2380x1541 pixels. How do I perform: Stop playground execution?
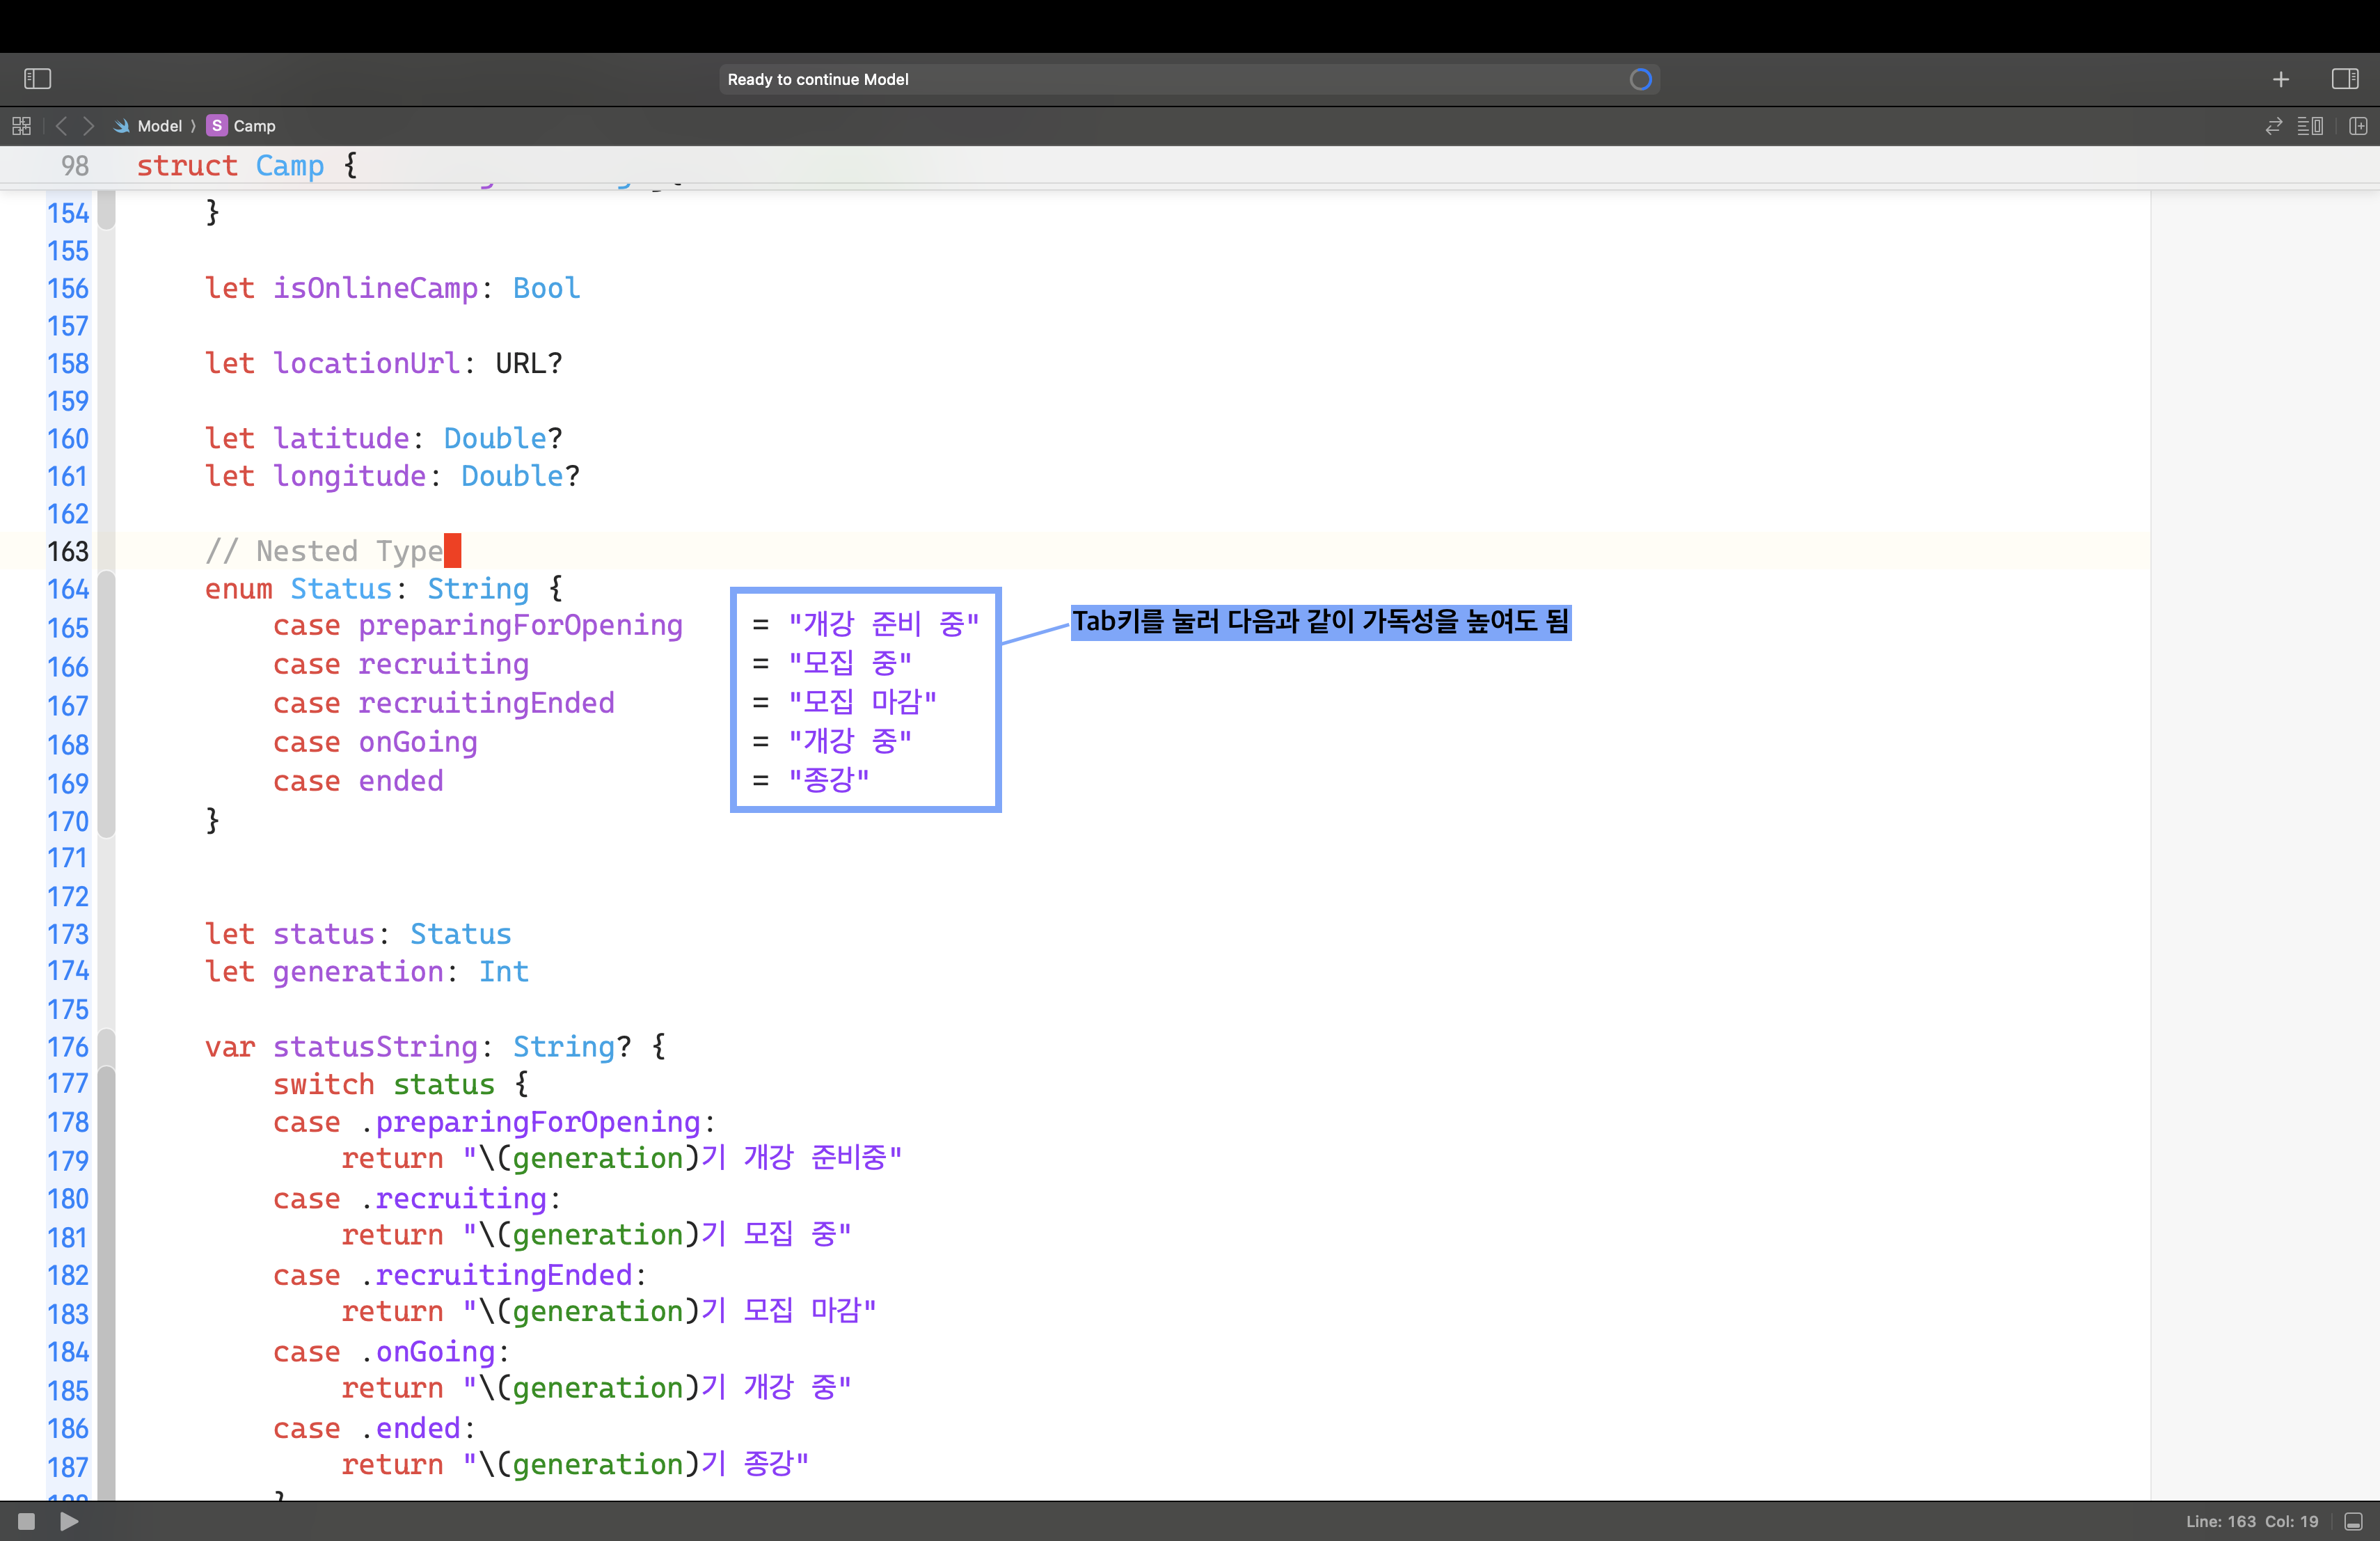(x=27, y=1521)
